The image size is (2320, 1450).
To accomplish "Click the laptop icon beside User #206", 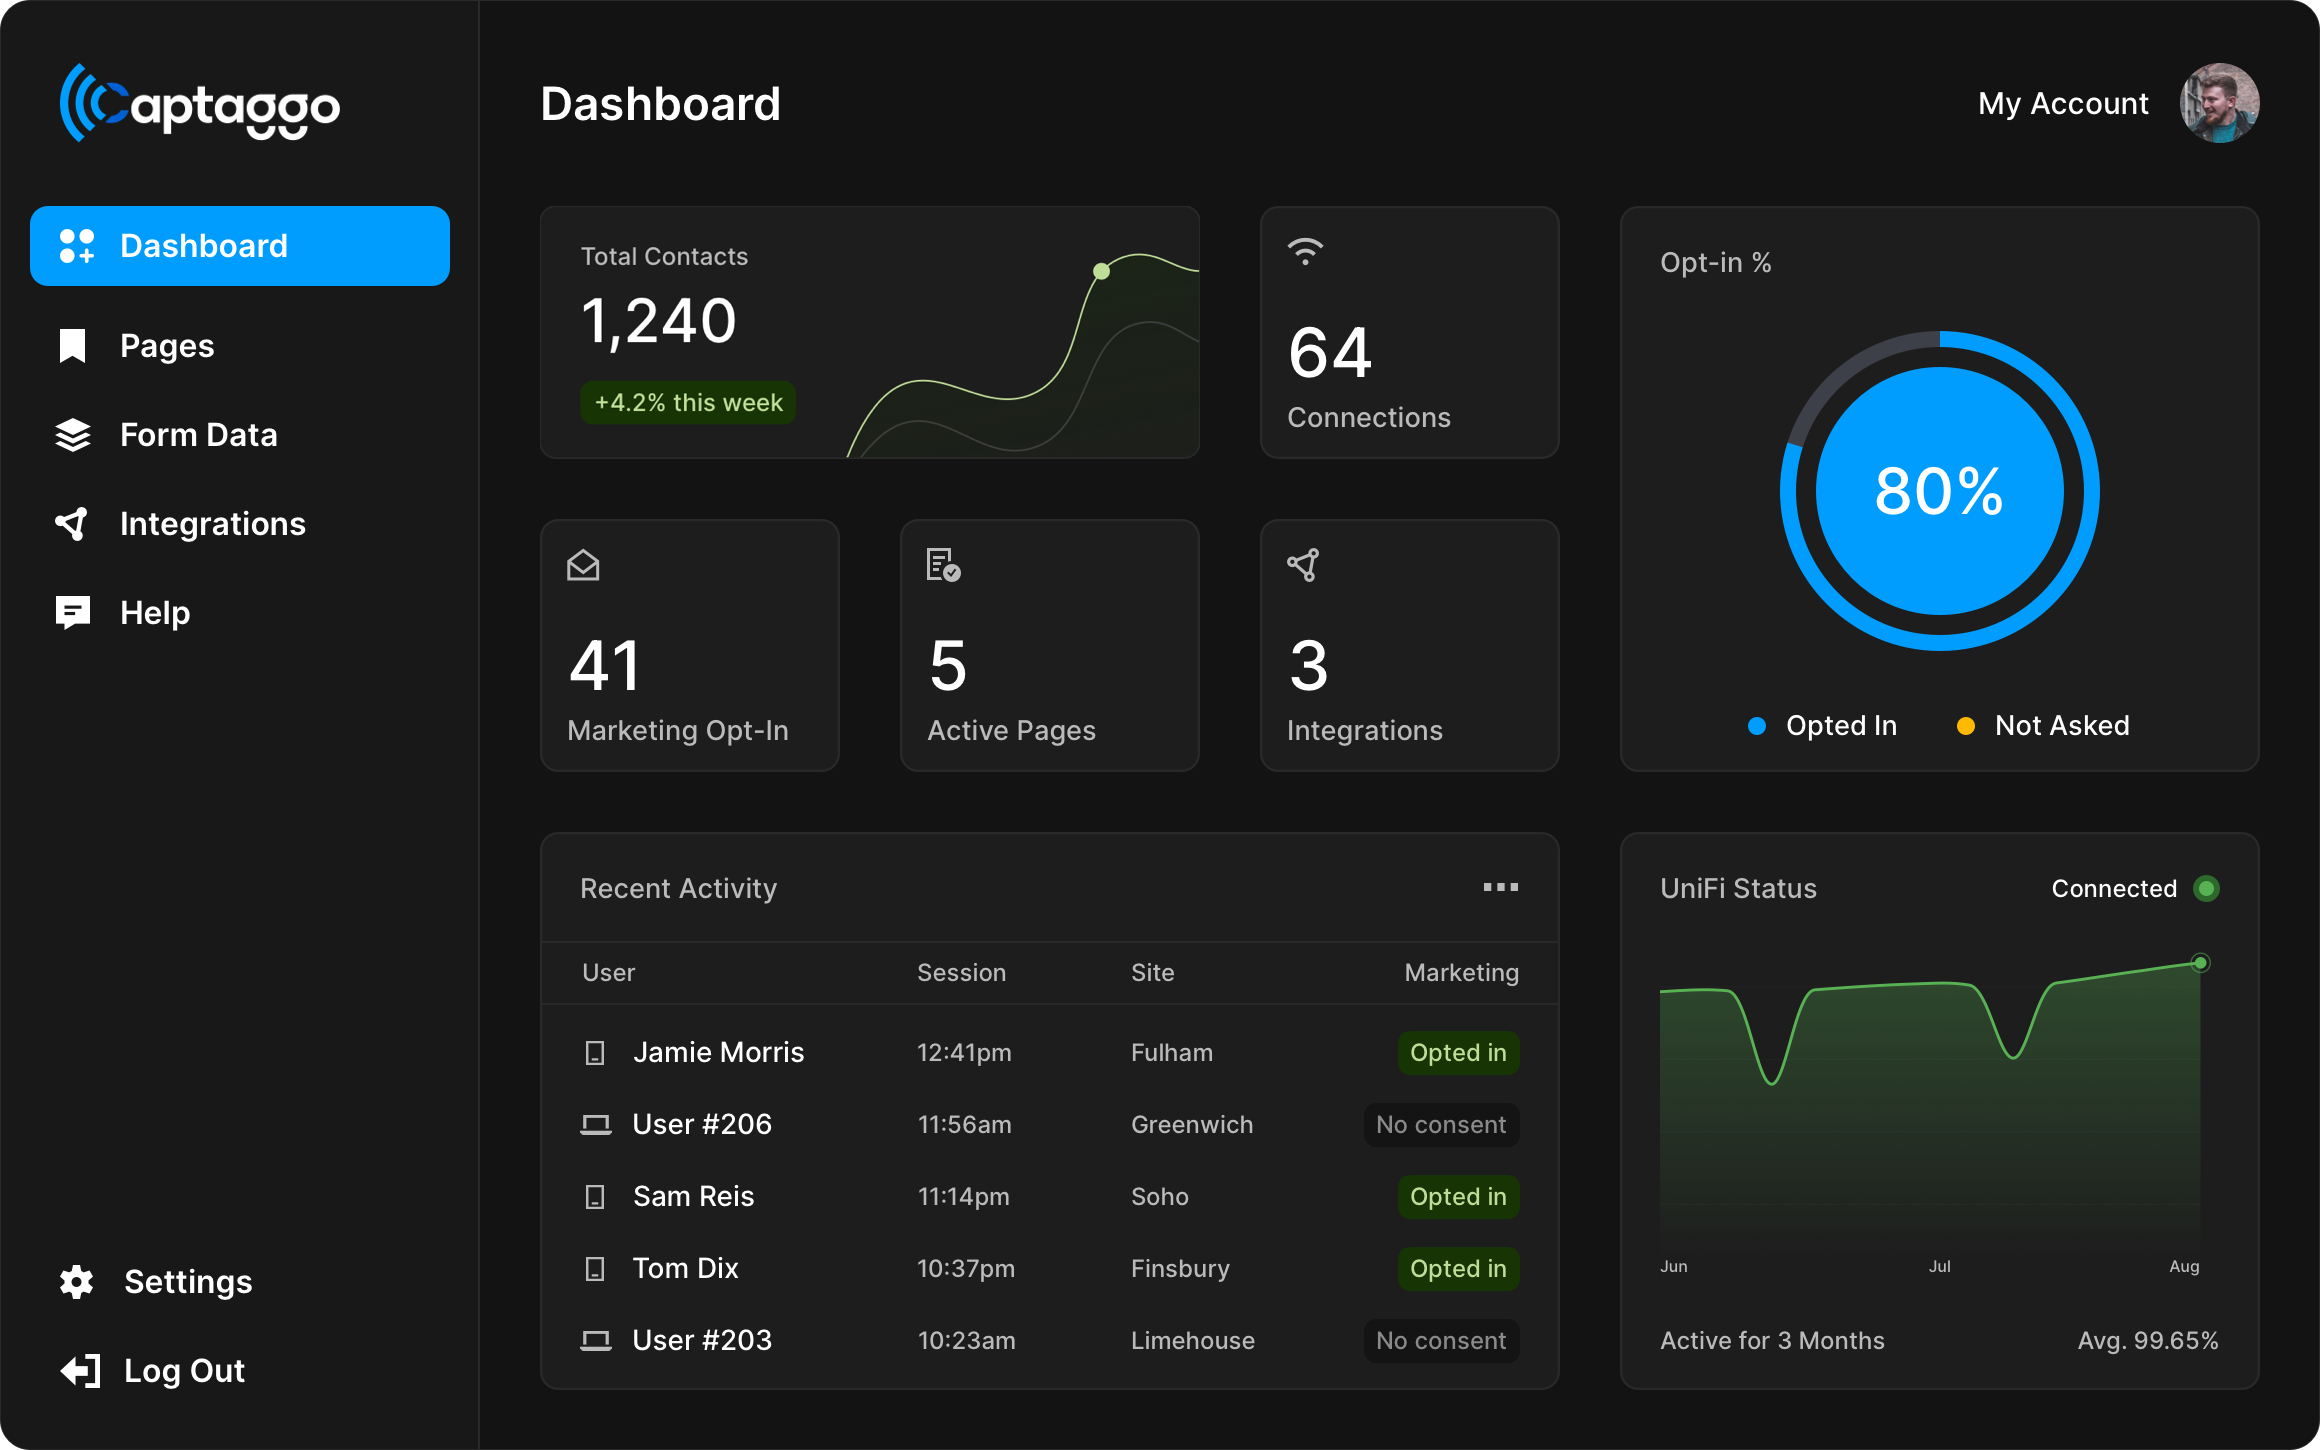I will coord(596,1125).
